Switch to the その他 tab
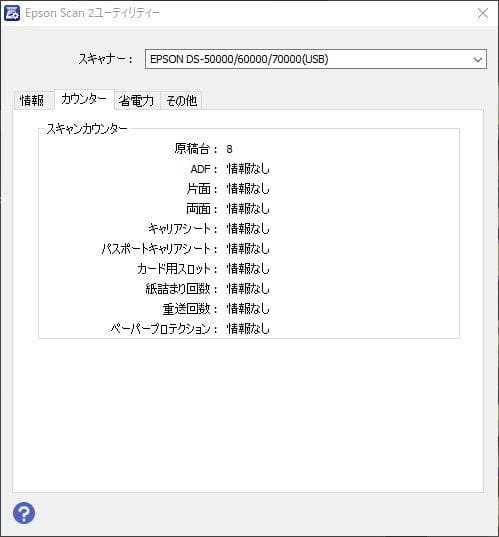 tap(181, 100)
